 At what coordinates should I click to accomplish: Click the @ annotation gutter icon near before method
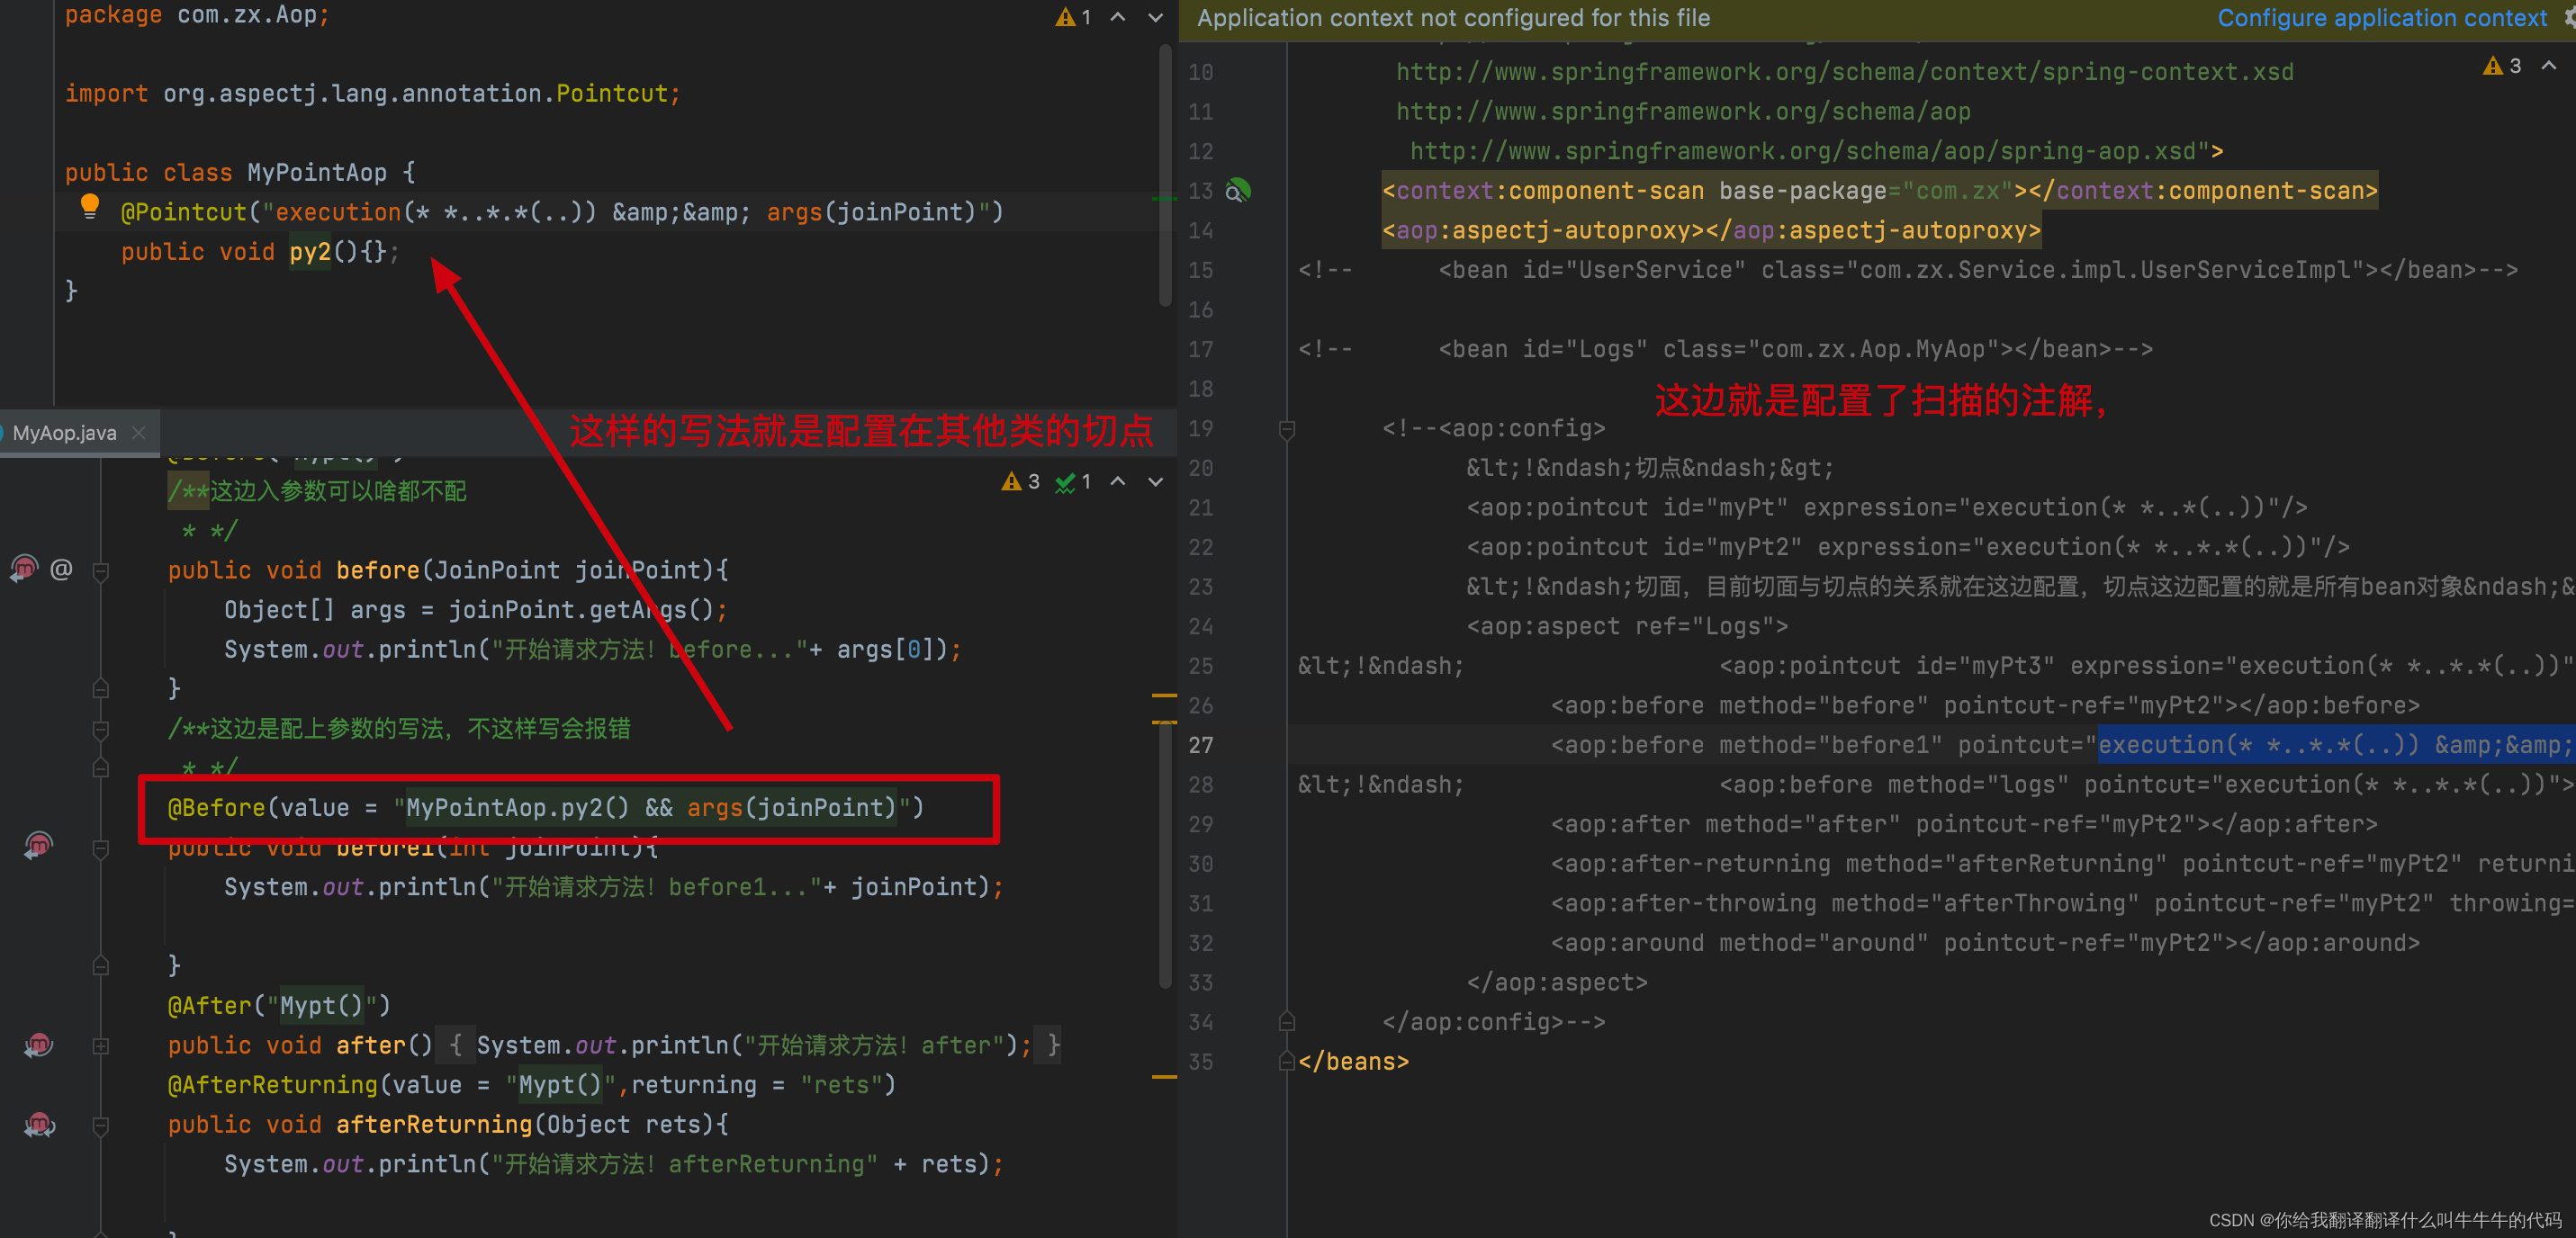coord(61,569)
